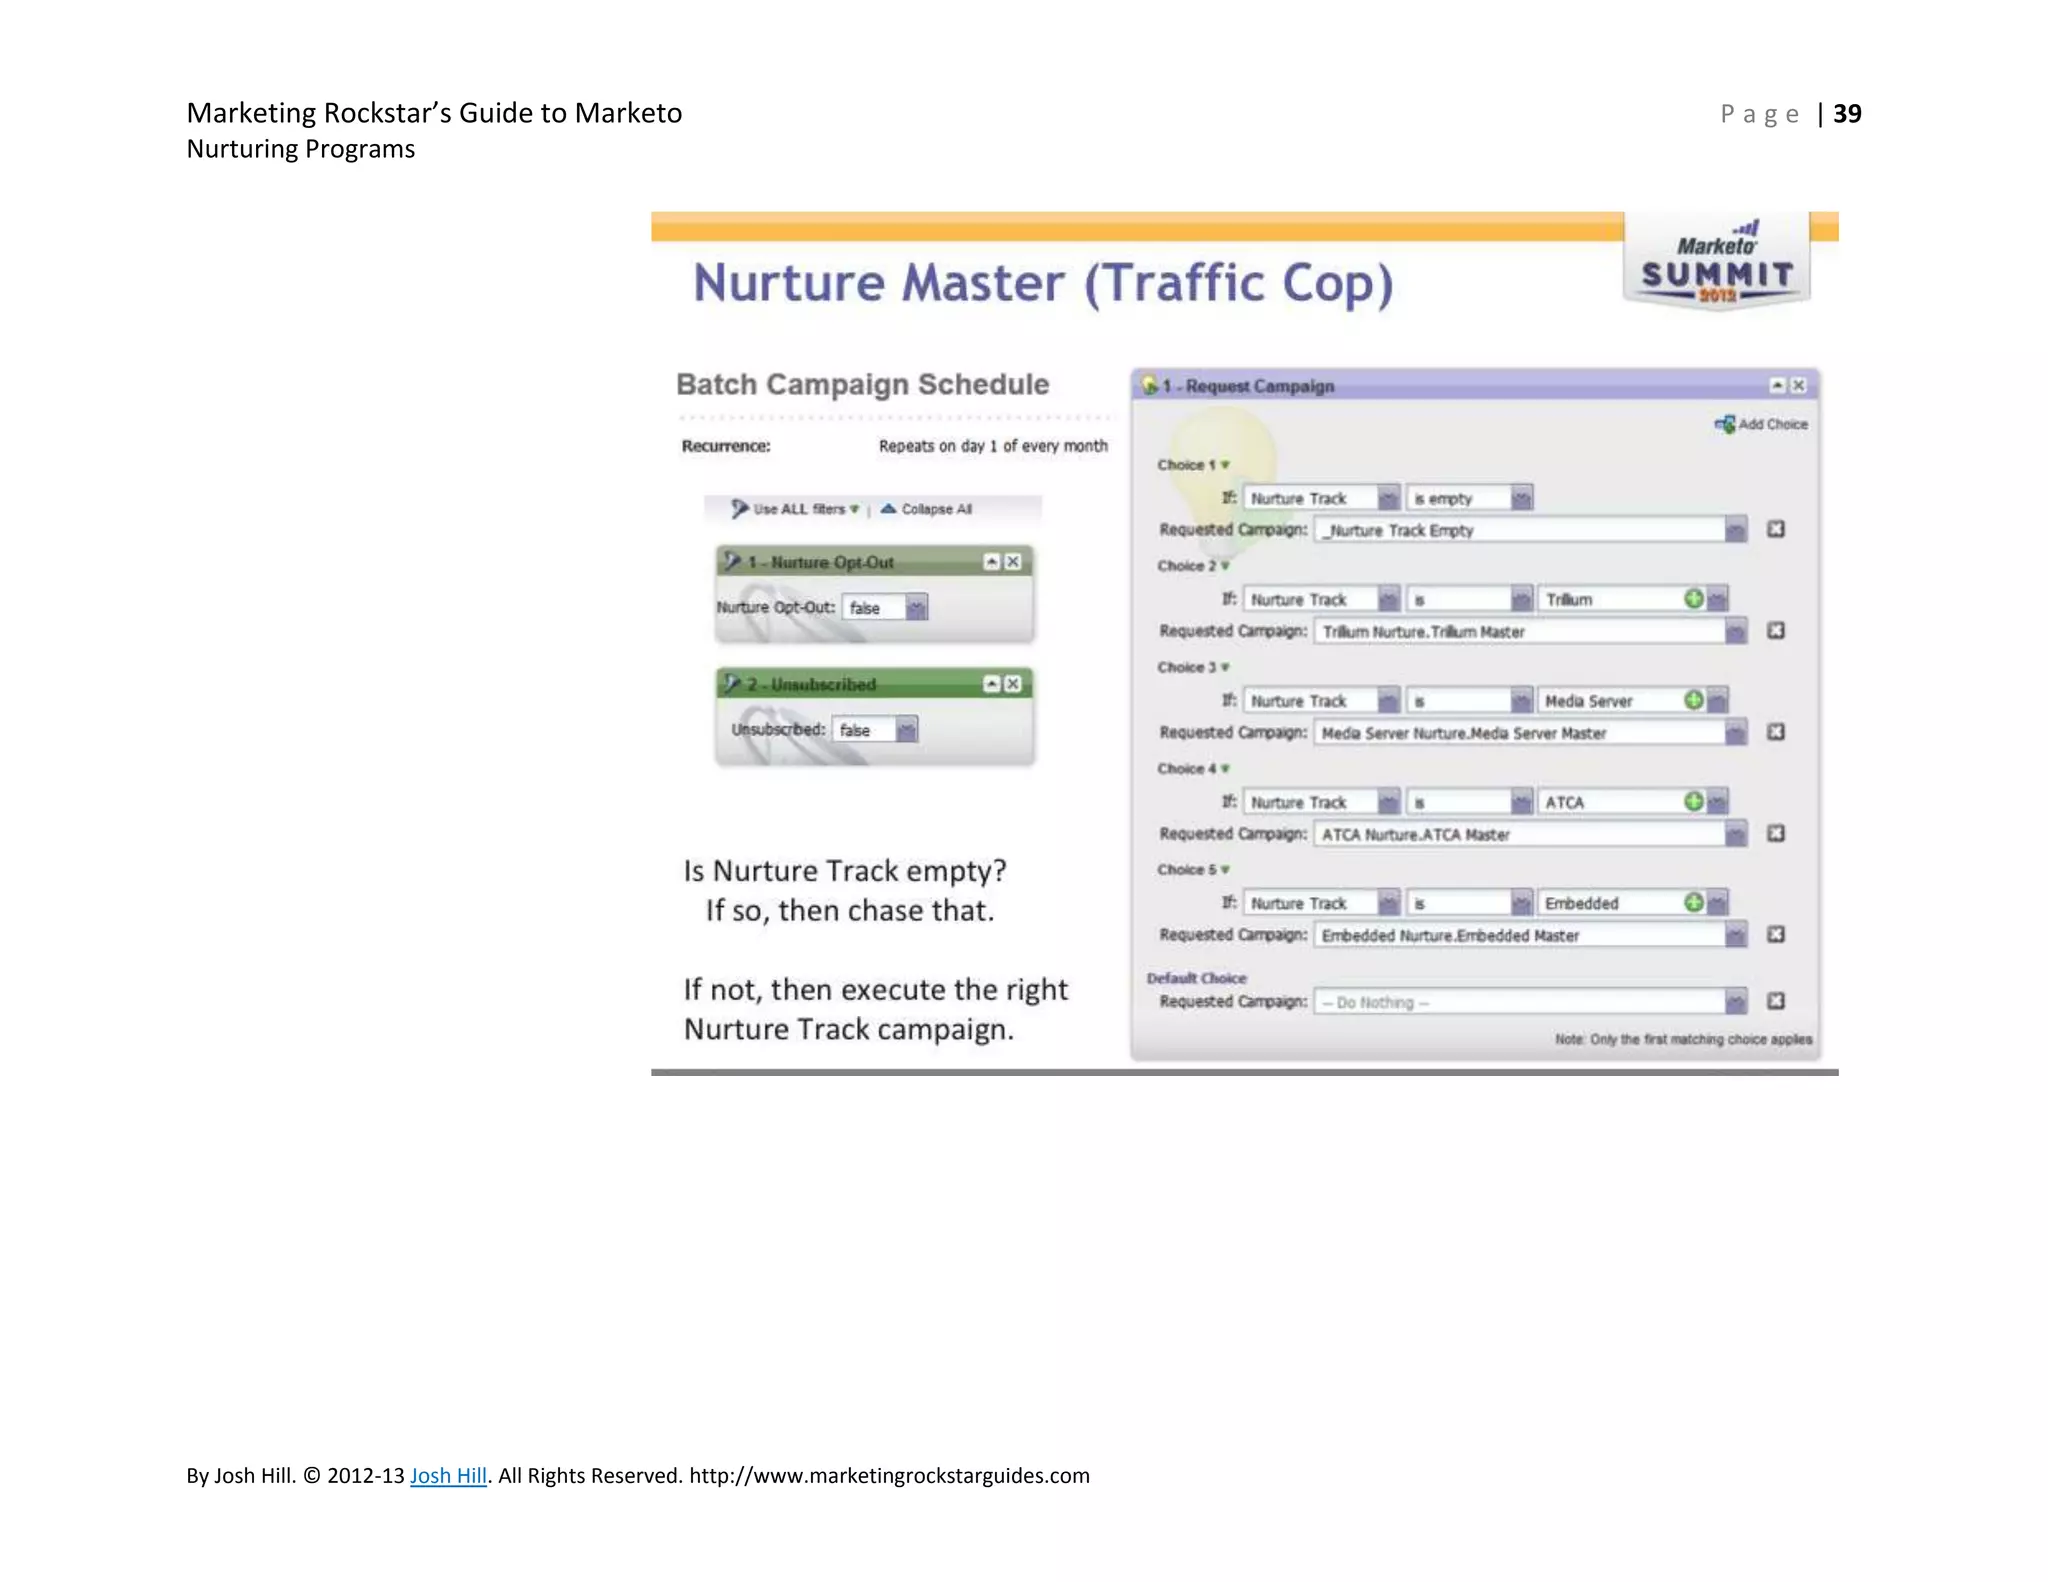Collapse the Unsubscribed filter panel
2048x1582 pixels.
coord(991,684)
